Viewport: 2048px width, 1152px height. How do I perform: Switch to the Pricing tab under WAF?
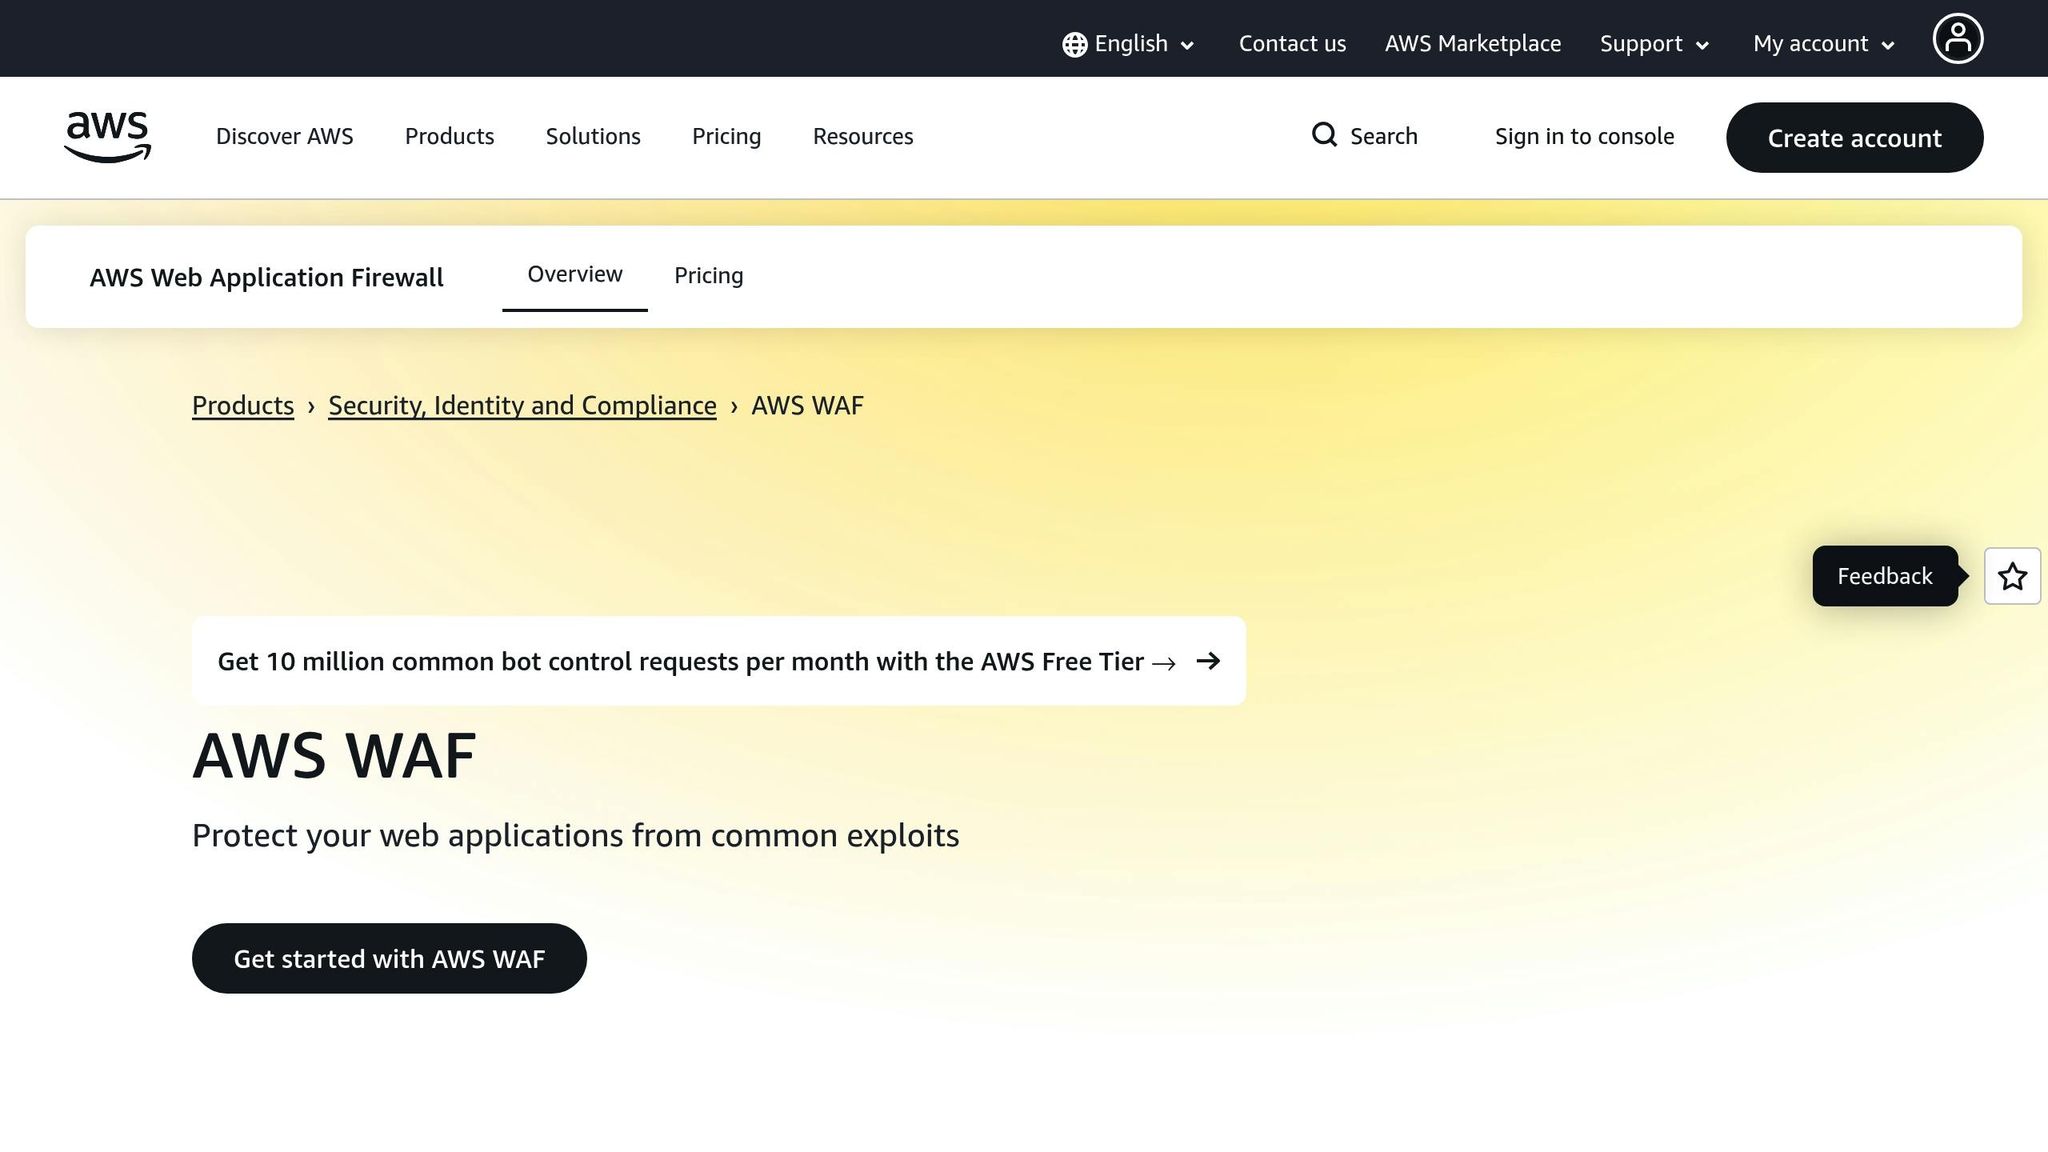(708, 276)
